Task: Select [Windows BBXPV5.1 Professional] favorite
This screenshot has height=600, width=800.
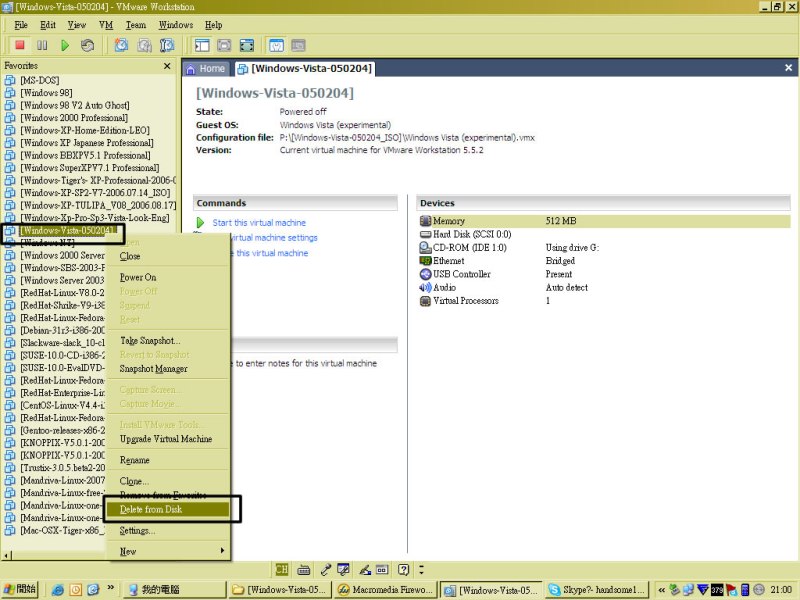Action: [x=85, y=155]
